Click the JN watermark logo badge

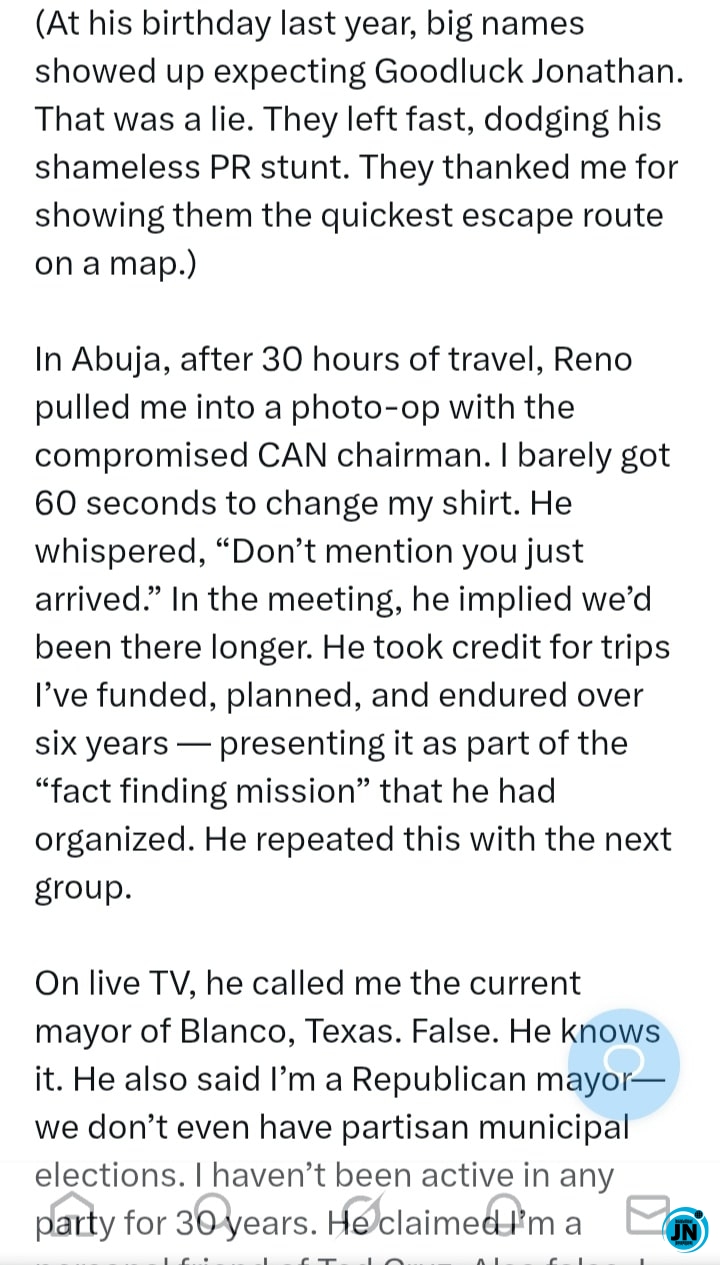[x=686, y=1231]
